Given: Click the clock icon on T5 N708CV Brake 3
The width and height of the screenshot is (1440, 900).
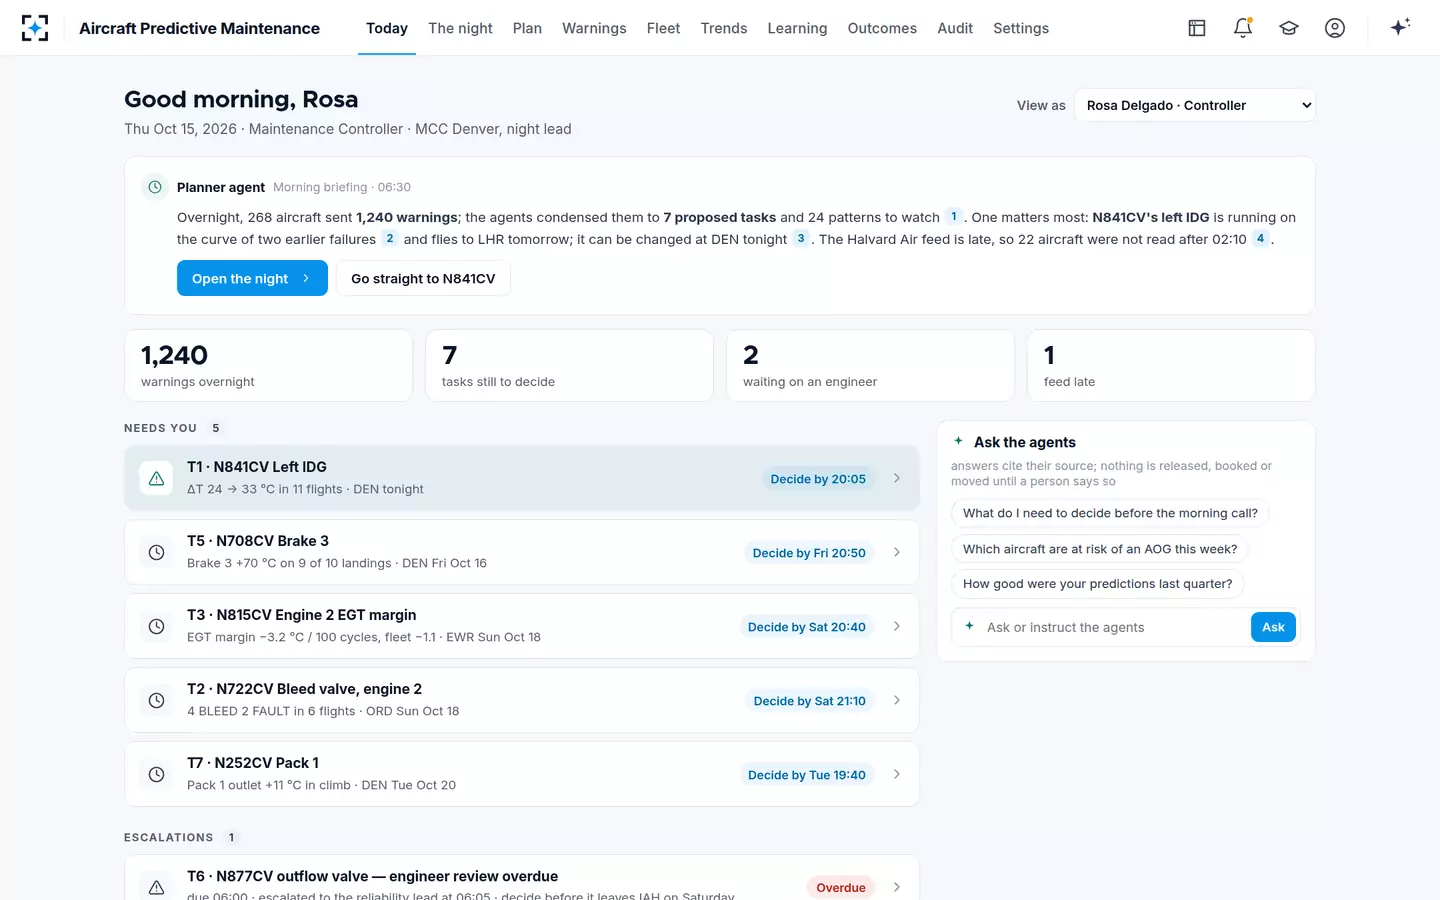Looking at the screenshot, I should (157, 553).
